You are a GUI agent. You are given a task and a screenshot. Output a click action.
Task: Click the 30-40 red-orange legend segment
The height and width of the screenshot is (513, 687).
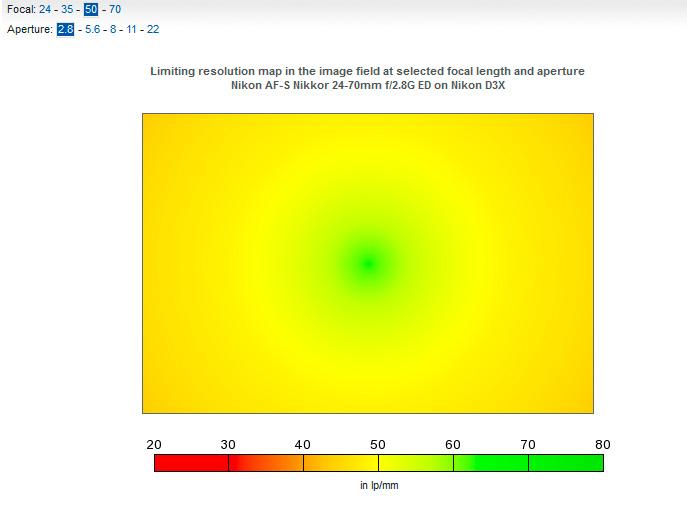click(x=266, y=463)
